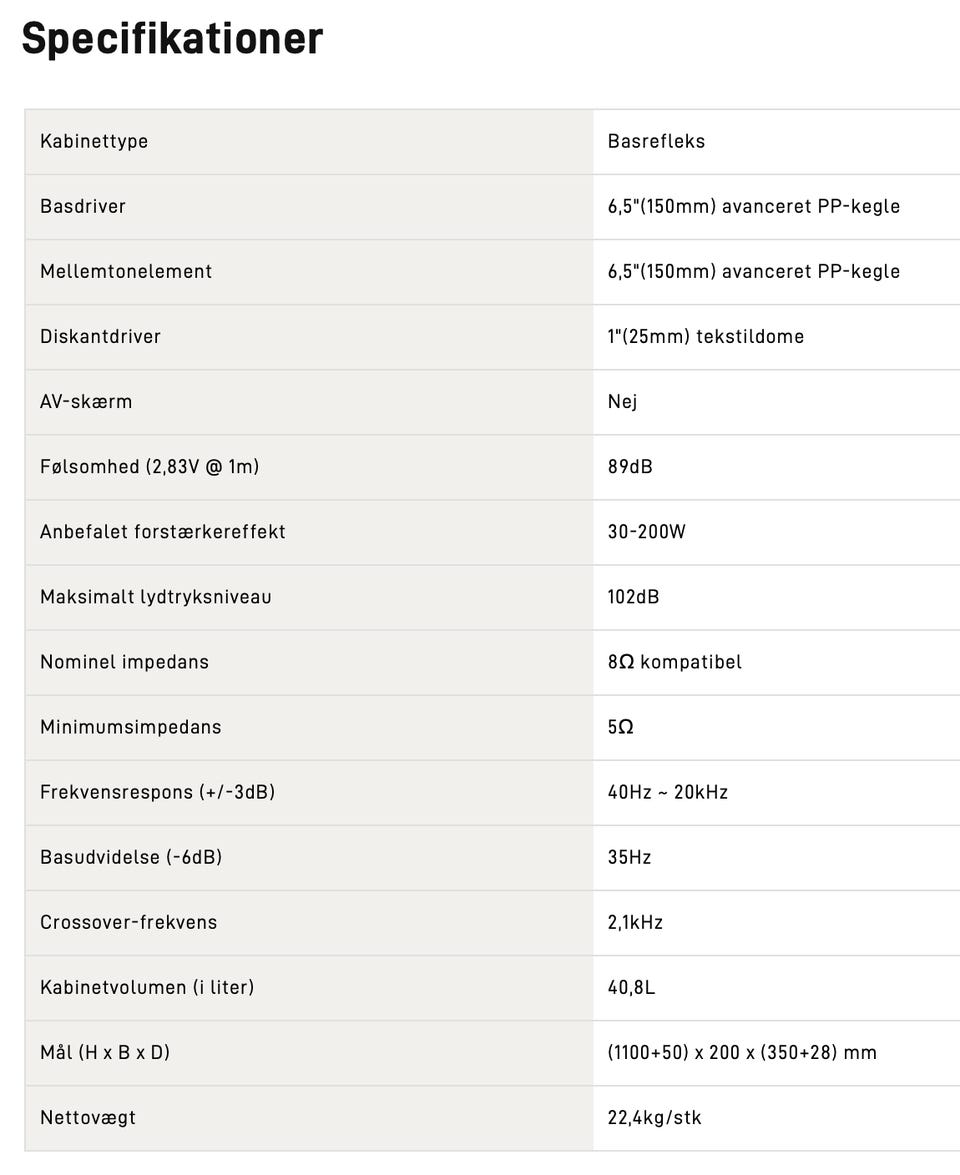This screenshot has width=960, height=1175.
Task: Select the 2,1kHz crossover value
Action: [635, 922]
